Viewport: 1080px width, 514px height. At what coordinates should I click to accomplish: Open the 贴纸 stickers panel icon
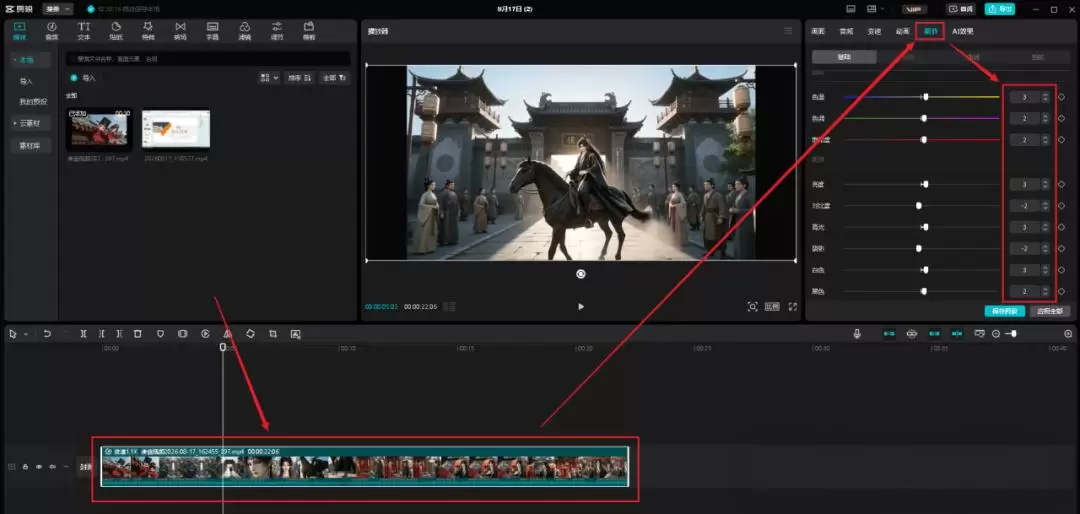click(116, 30)
